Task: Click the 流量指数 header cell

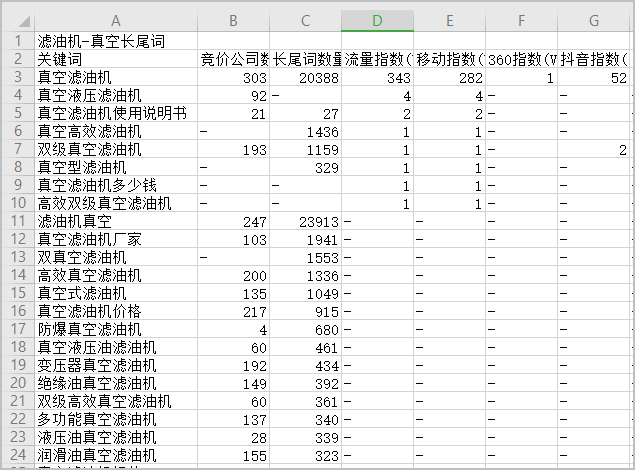Action: pyautogui.click(x=377, y=59)
